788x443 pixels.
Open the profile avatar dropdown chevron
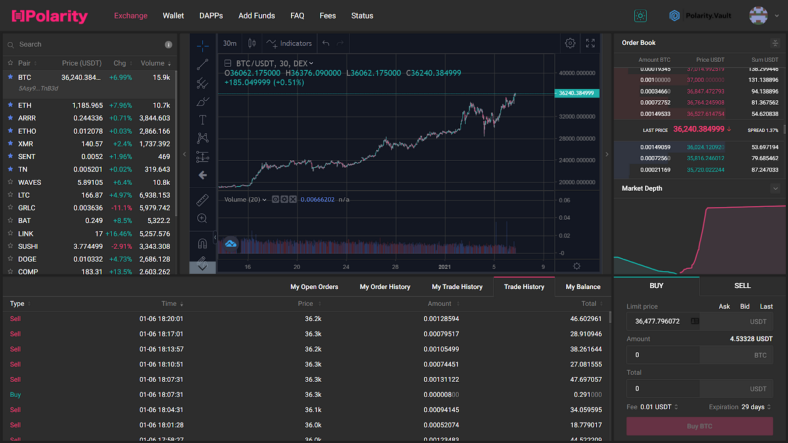[777, 16]
